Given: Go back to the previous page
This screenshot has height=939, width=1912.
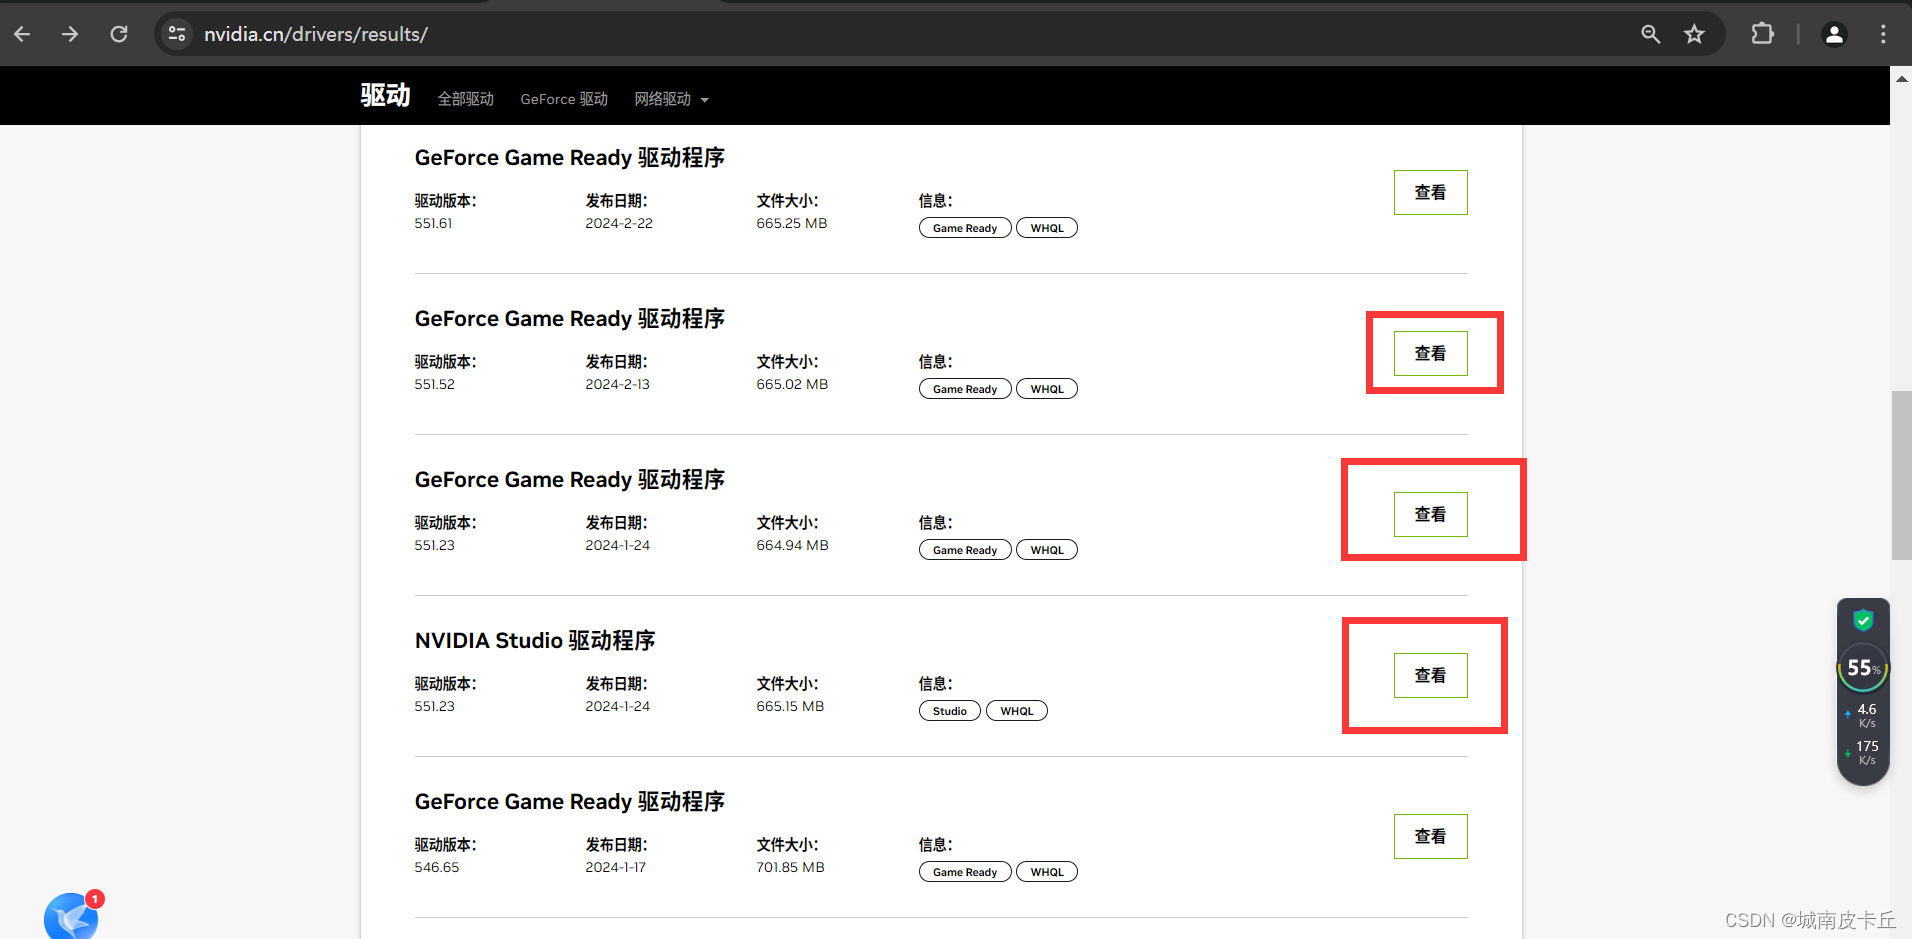Looking at the screenshot, I should [x=22, y=34].
